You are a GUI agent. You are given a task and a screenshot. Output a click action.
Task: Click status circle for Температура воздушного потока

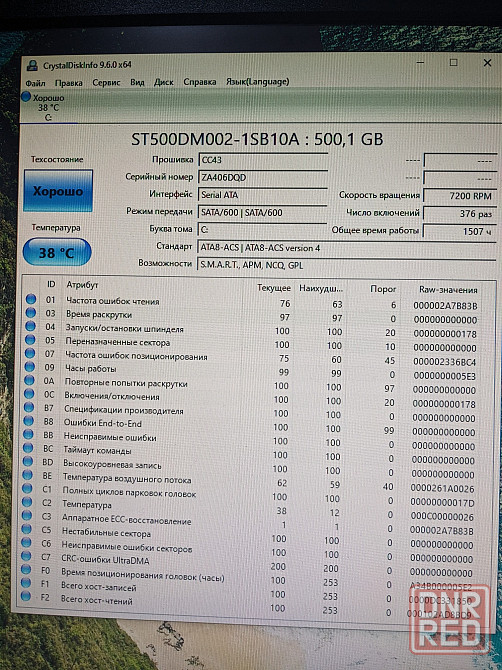(27, 475)
